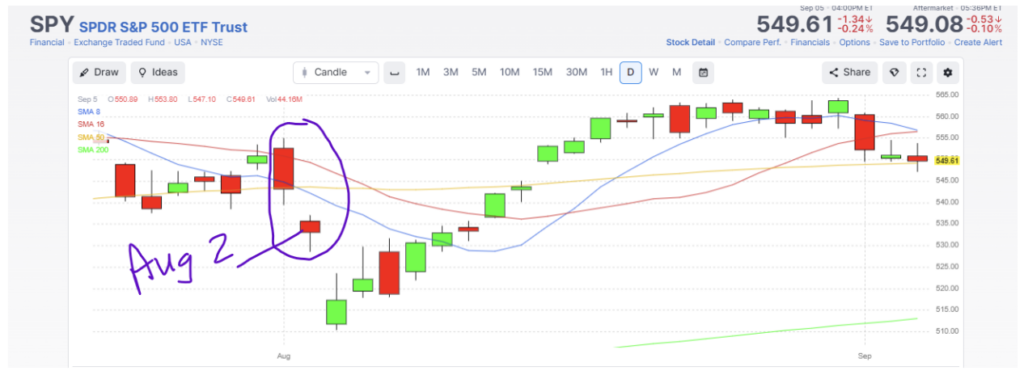Click the NYSE exchange link

pyautogui.click(x=212, y=42)
